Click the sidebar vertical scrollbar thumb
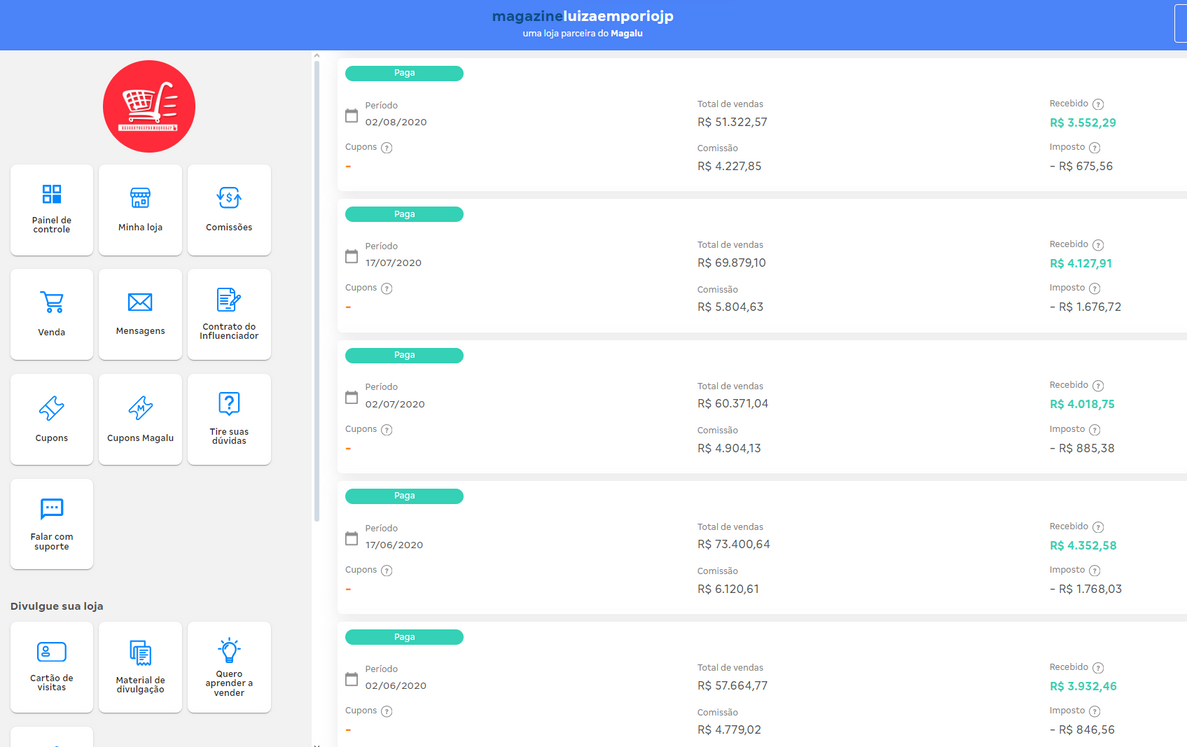Screen dimensions: 1187x747 tap(316, 291)
